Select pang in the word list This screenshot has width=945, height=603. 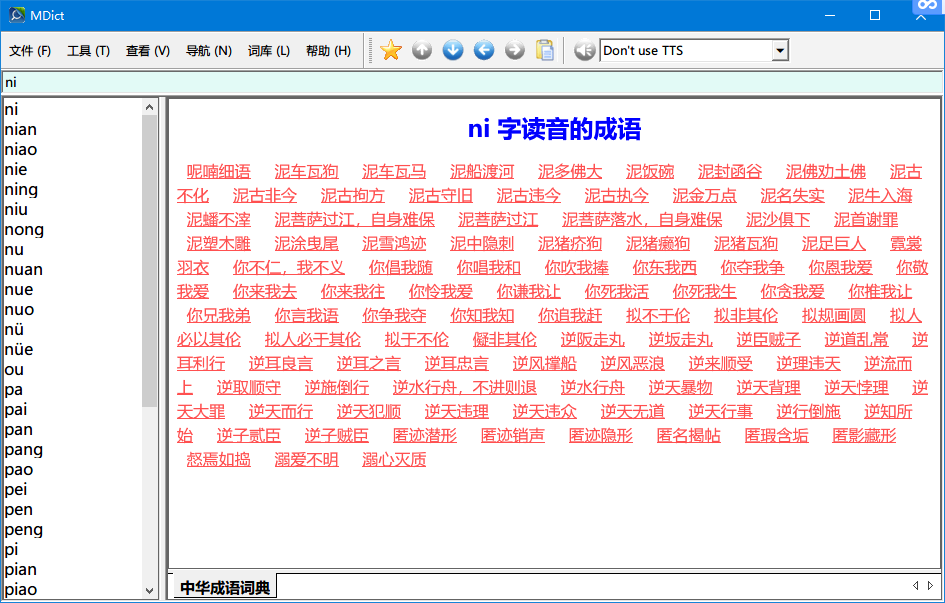(24, 449)
